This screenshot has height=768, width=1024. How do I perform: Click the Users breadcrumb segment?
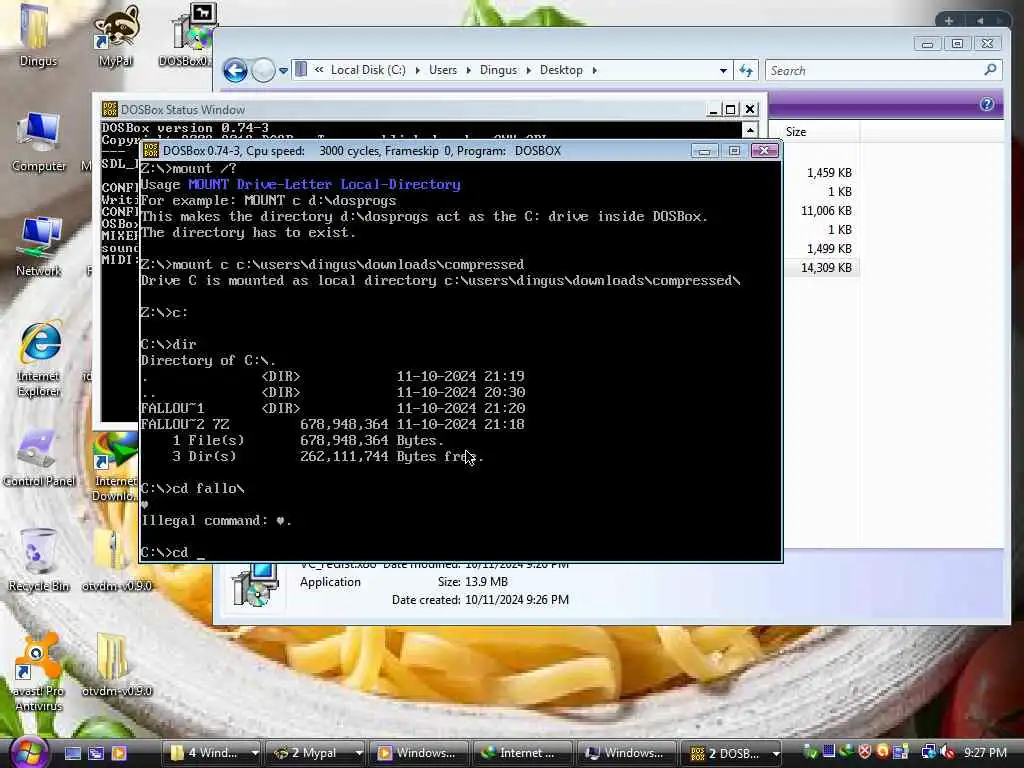click(443, 70)
